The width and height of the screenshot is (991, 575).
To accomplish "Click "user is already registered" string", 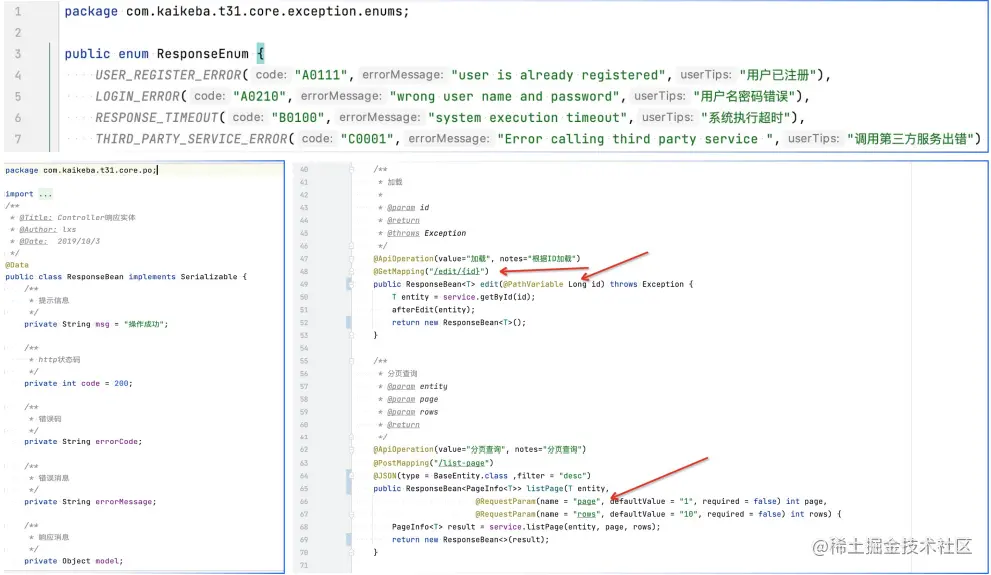I will click(x=559, y=75).
